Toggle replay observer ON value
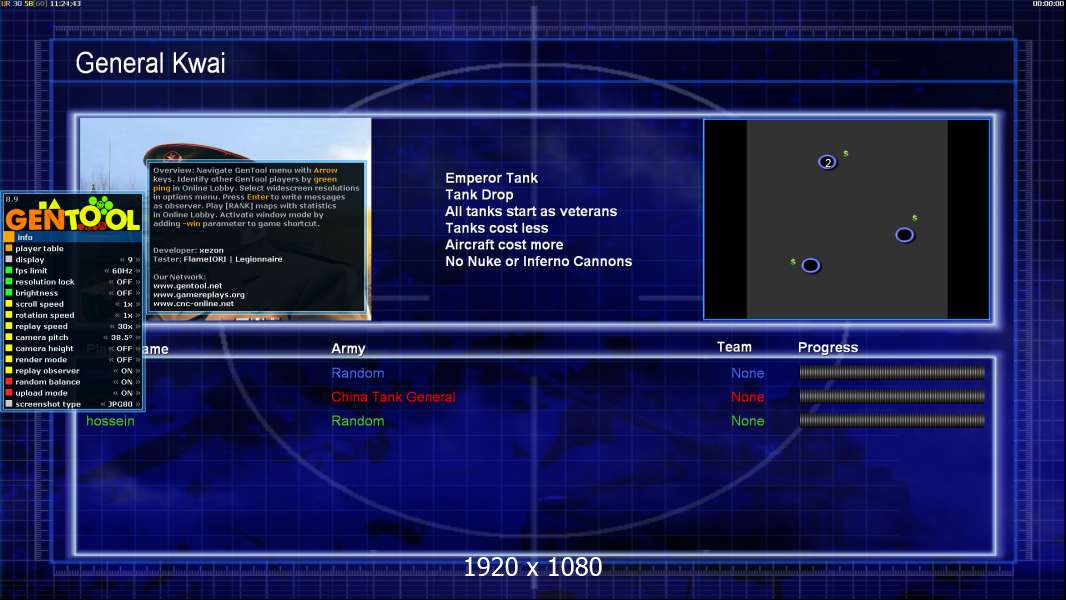The width and height of the screenshot is (1066, 600). 126,370
